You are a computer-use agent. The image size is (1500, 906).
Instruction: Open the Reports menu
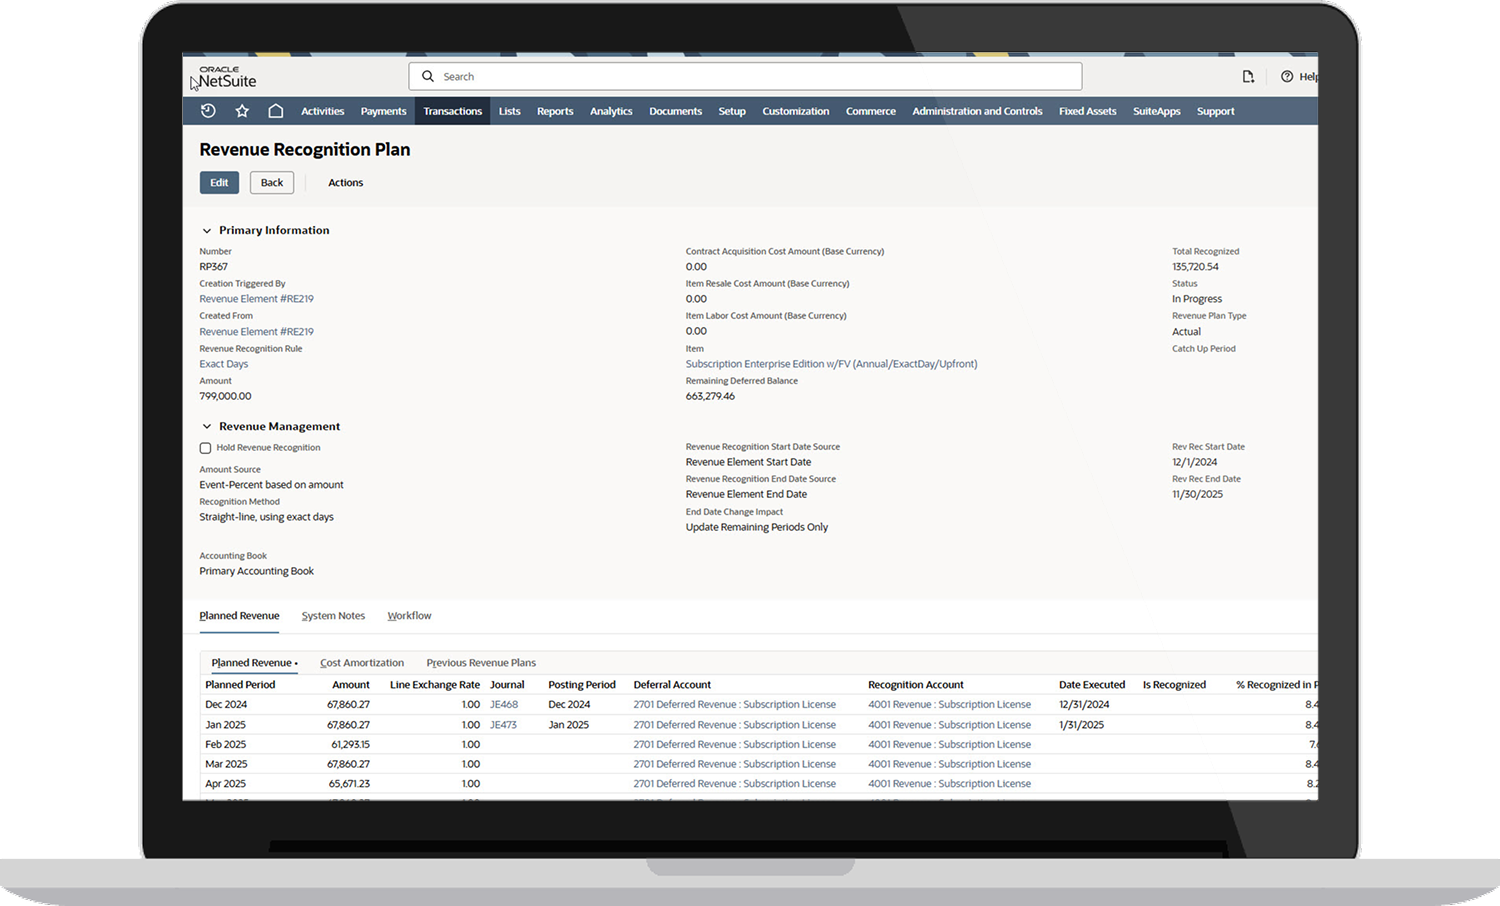coord(555,111)
